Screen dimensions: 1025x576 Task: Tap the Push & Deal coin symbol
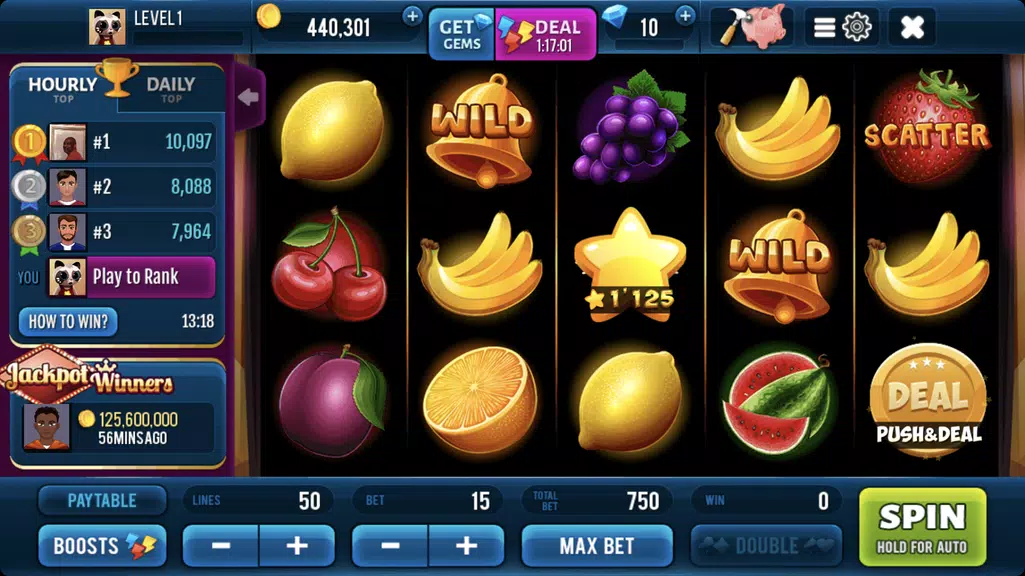point(928,399)
